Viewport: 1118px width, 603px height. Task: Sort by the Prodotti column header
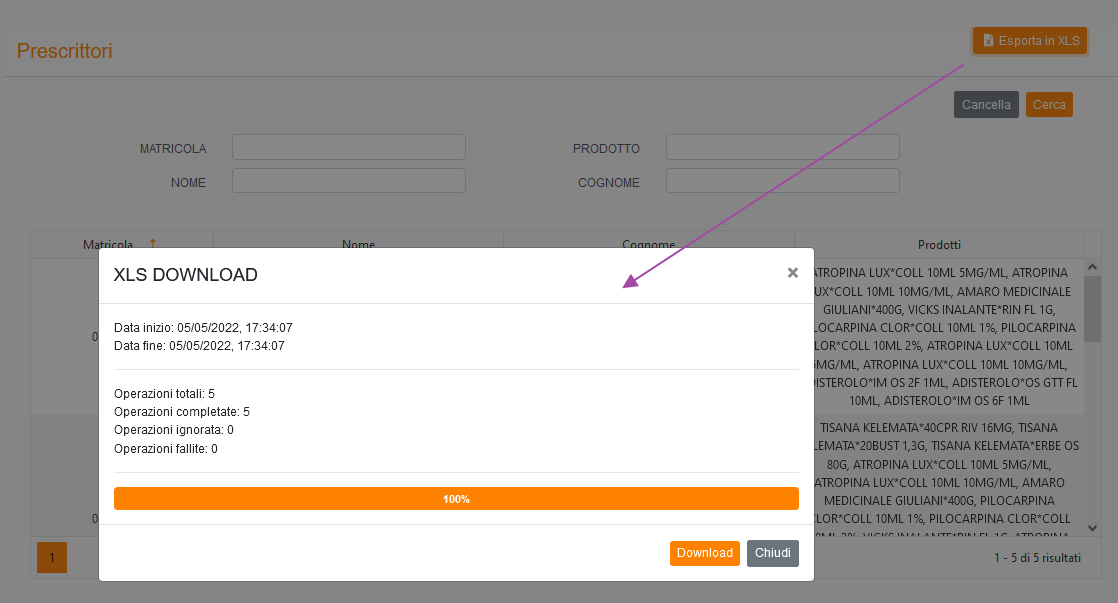(x=939, y=244)
